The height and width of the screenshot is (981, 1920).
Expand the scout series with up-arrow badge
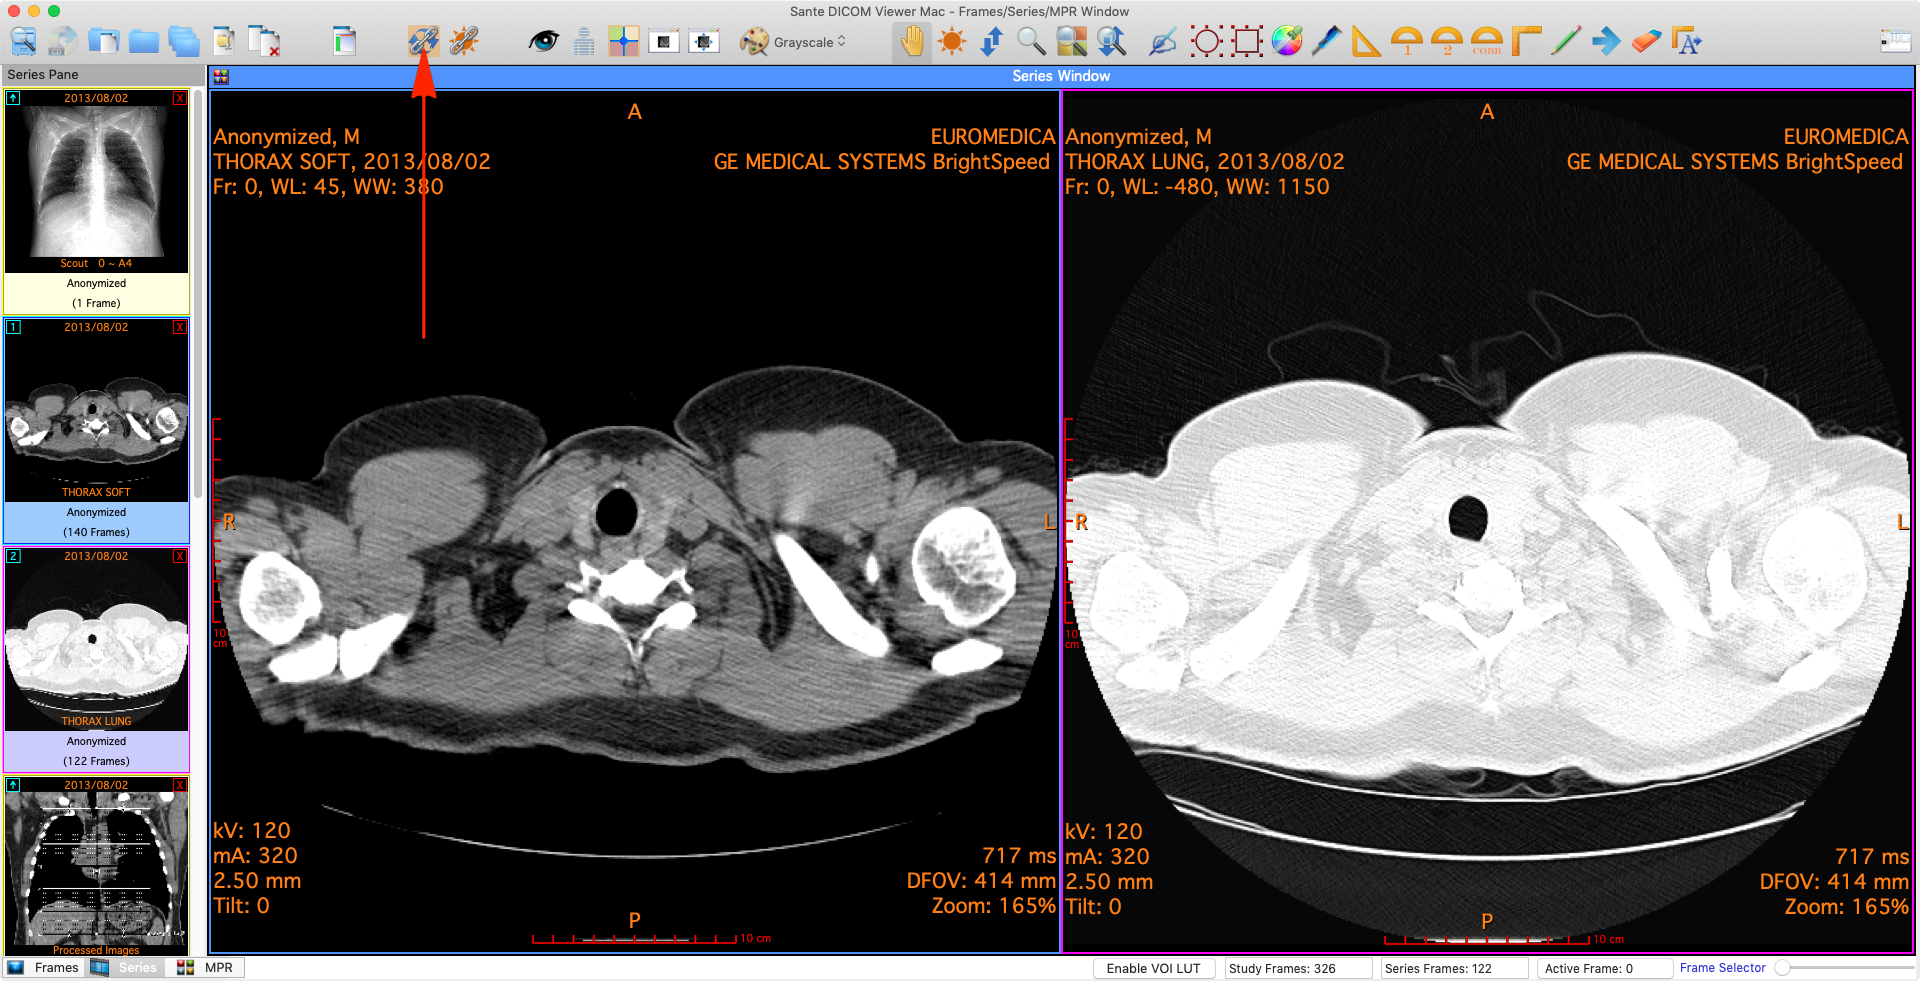13,98
